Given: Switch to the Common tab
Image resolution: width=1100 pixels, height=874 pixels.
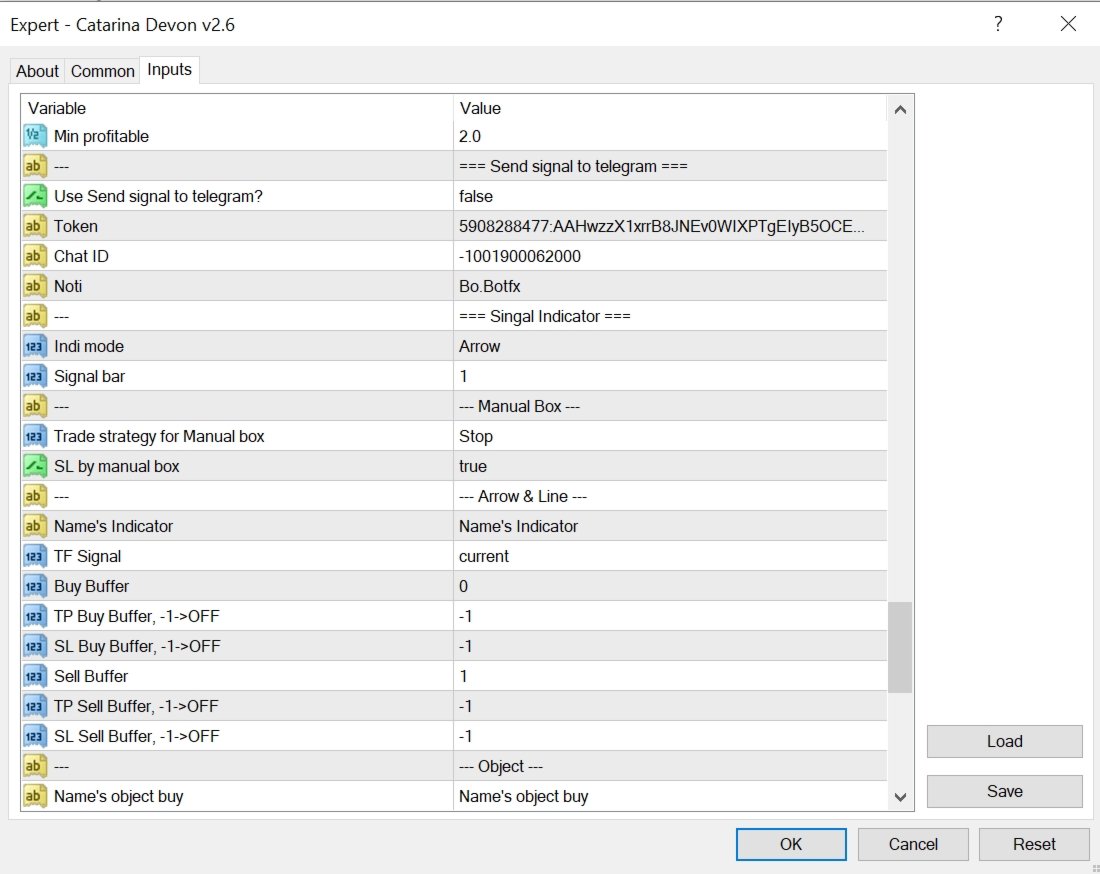Looking at the screenshot, I should click(102, 71).
